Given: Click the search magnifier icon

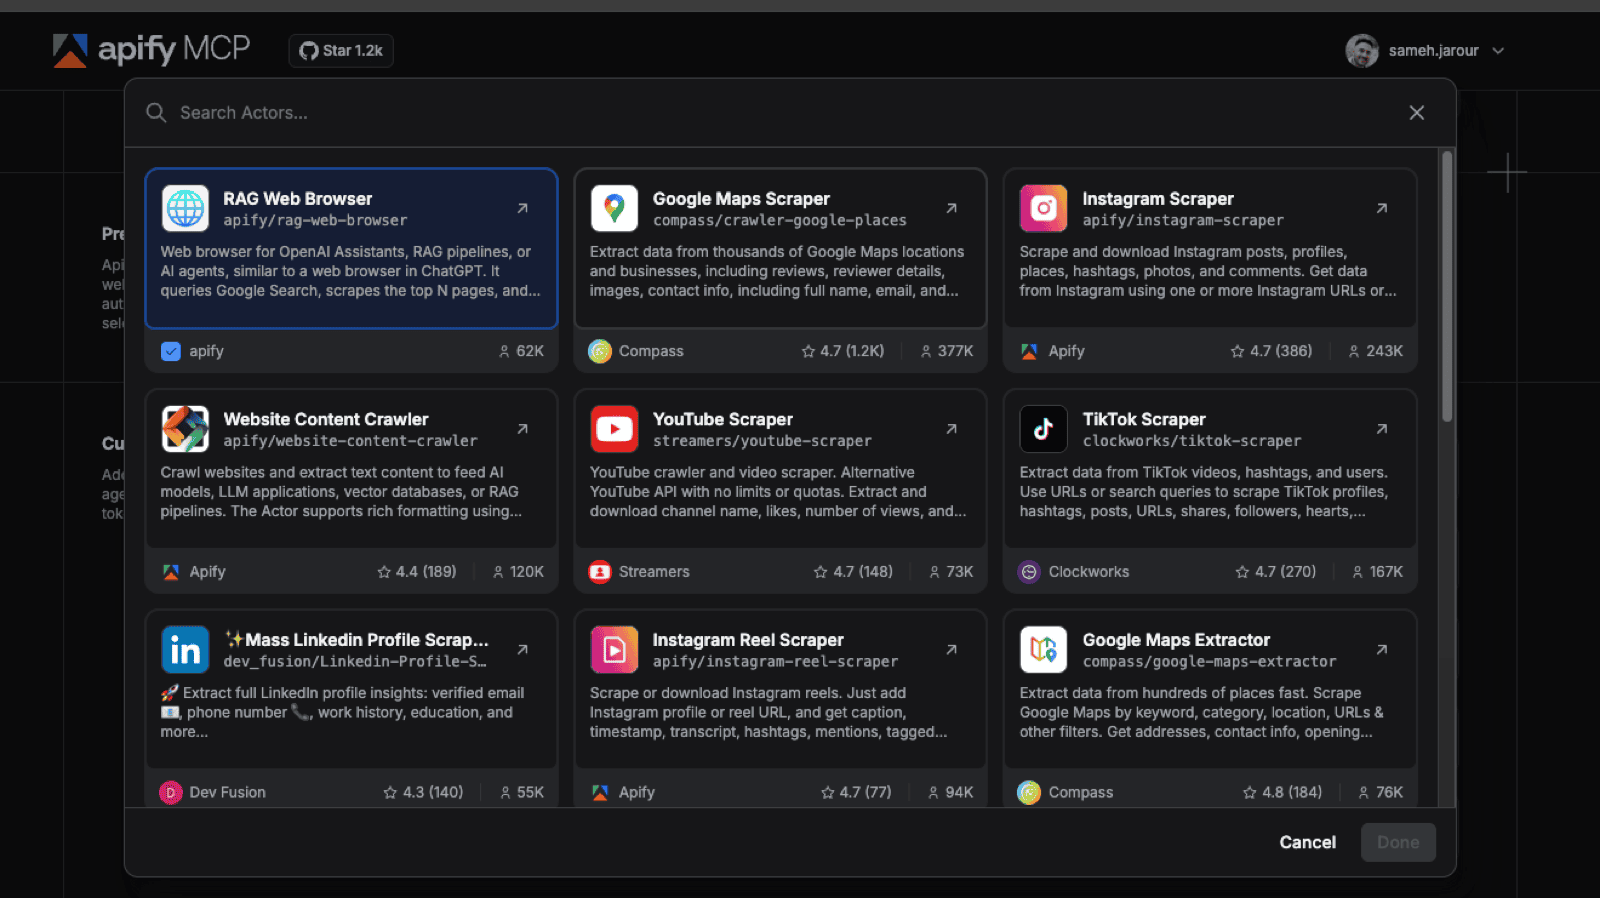Looking at the screenshot, I should (x=156, y=113).
